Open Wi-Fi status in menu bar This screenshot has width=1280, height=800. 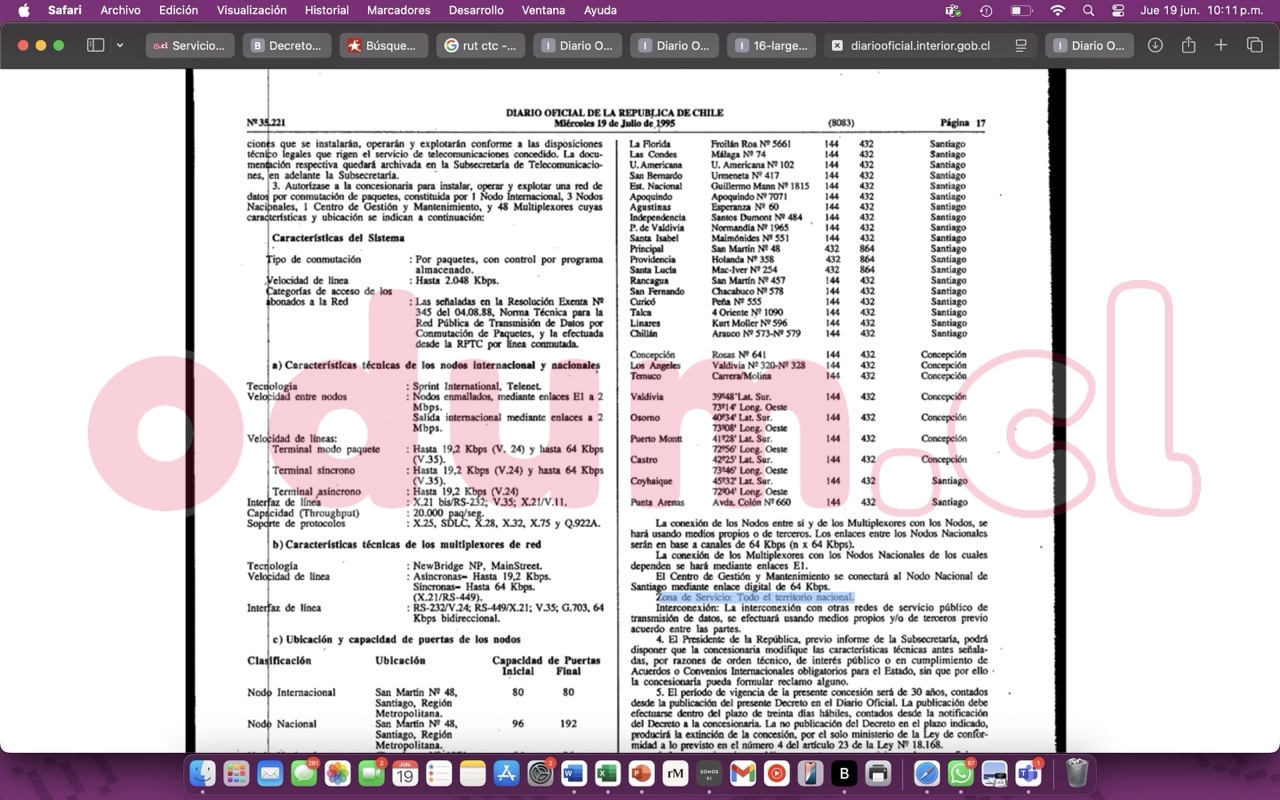click(1057, 10)
